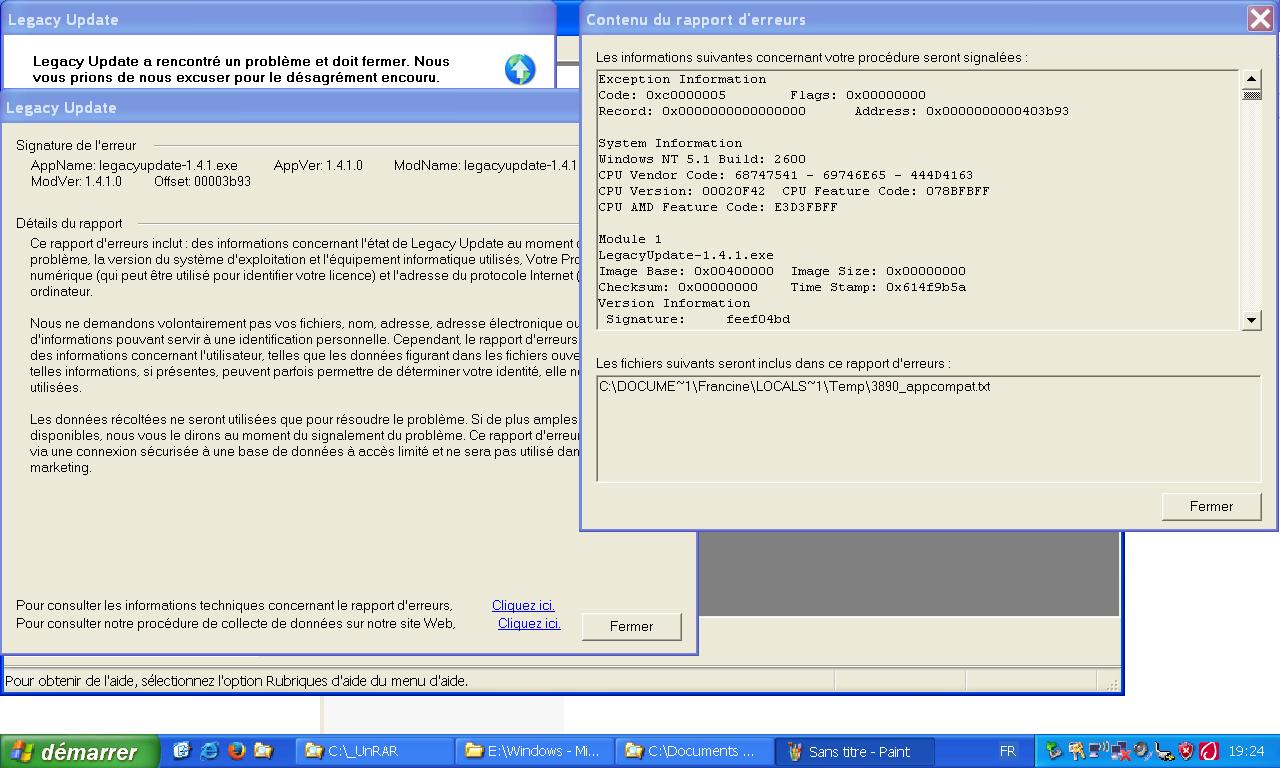Click 'ModVer: 1.4.1.0' text
The image size is (1280, 768).
pyautogui.click(x=76, y=181)
